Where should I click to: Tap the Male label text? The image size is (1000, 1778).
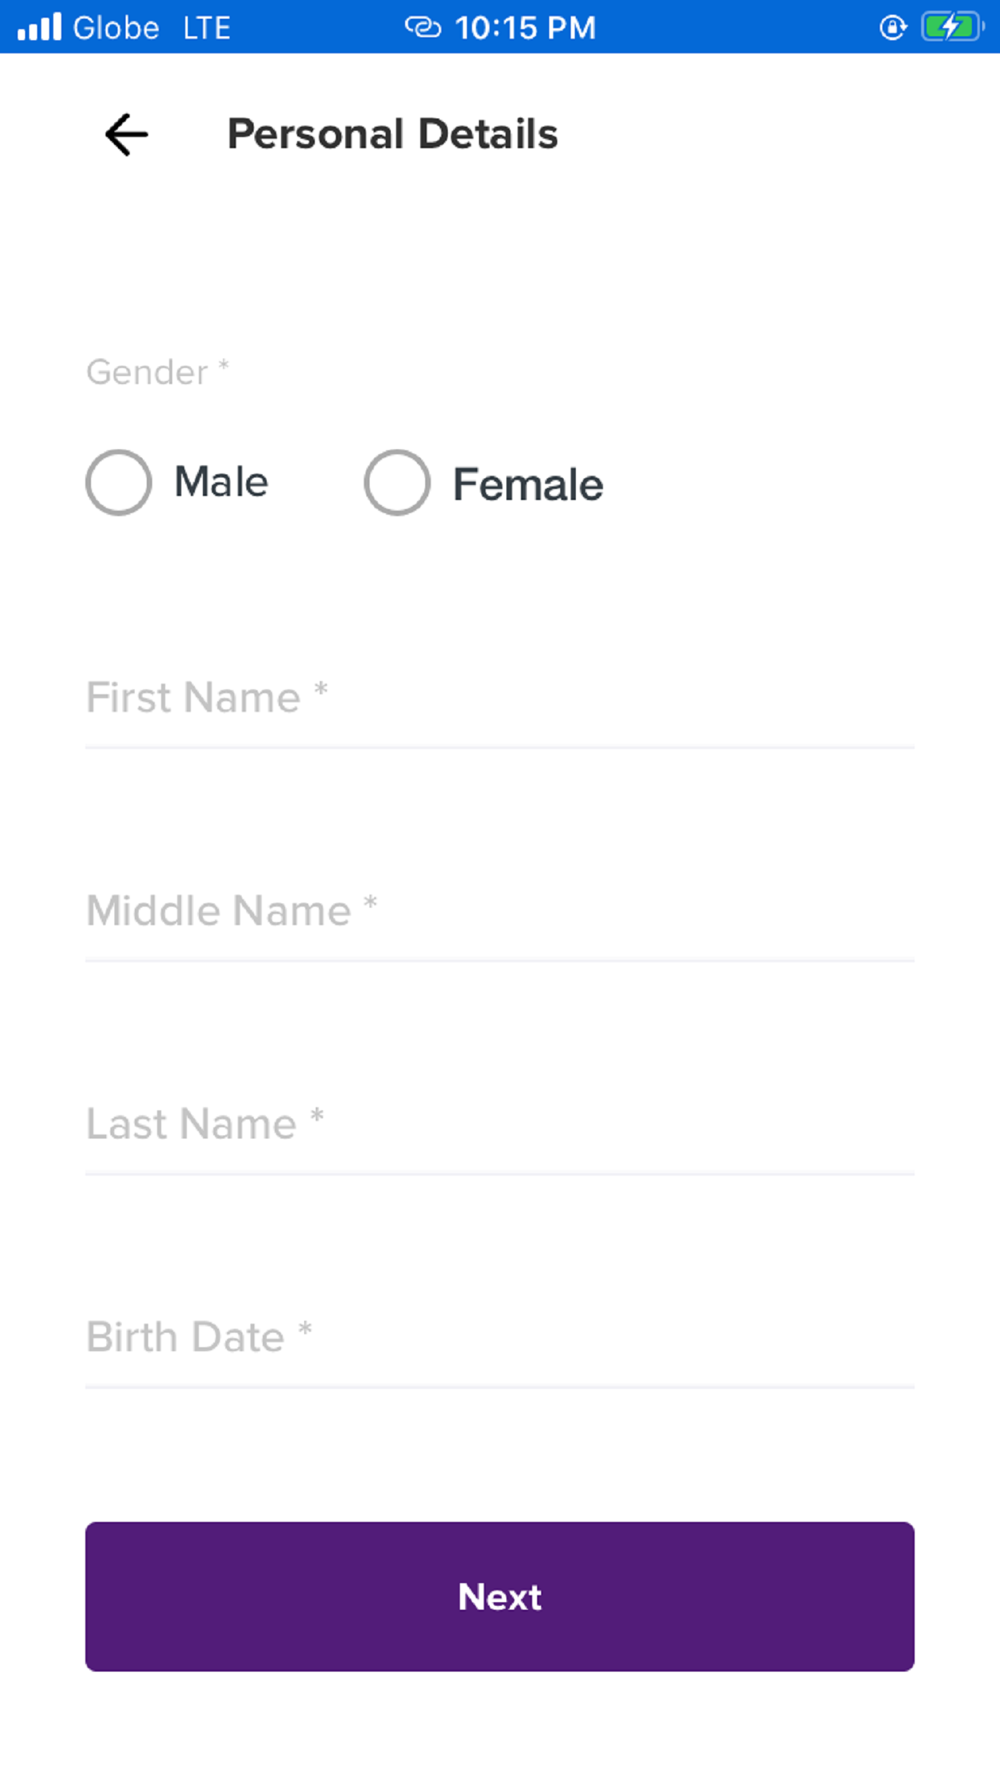[x=221, y=482]
